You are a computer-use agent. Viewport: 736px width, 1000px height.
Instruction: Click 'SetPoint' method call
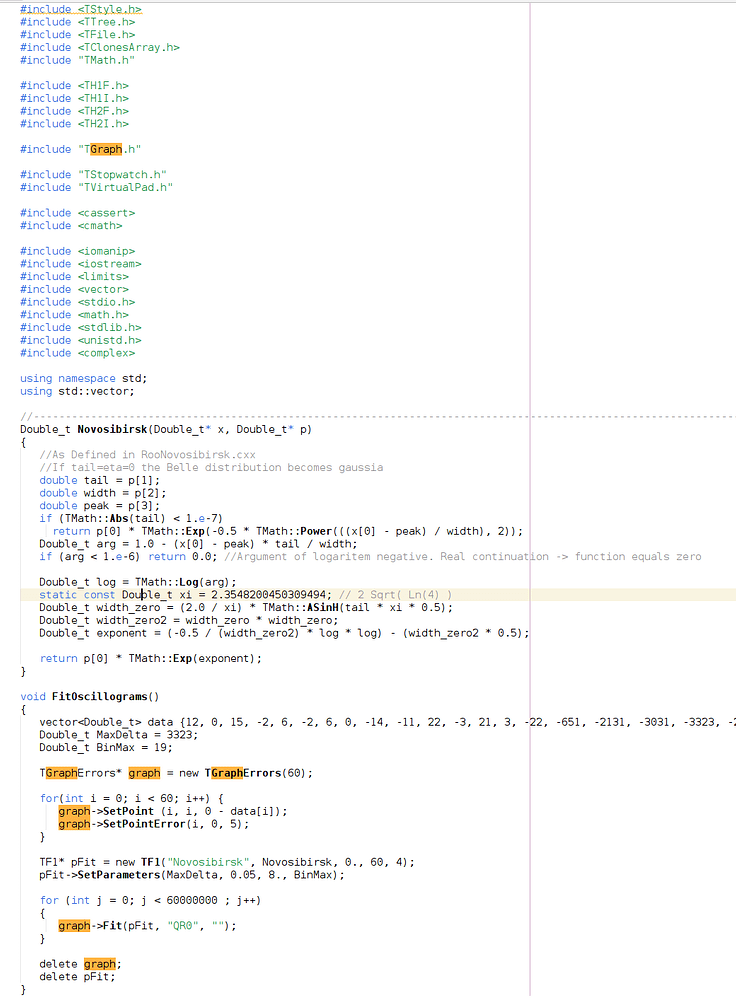tap(128, 811)
